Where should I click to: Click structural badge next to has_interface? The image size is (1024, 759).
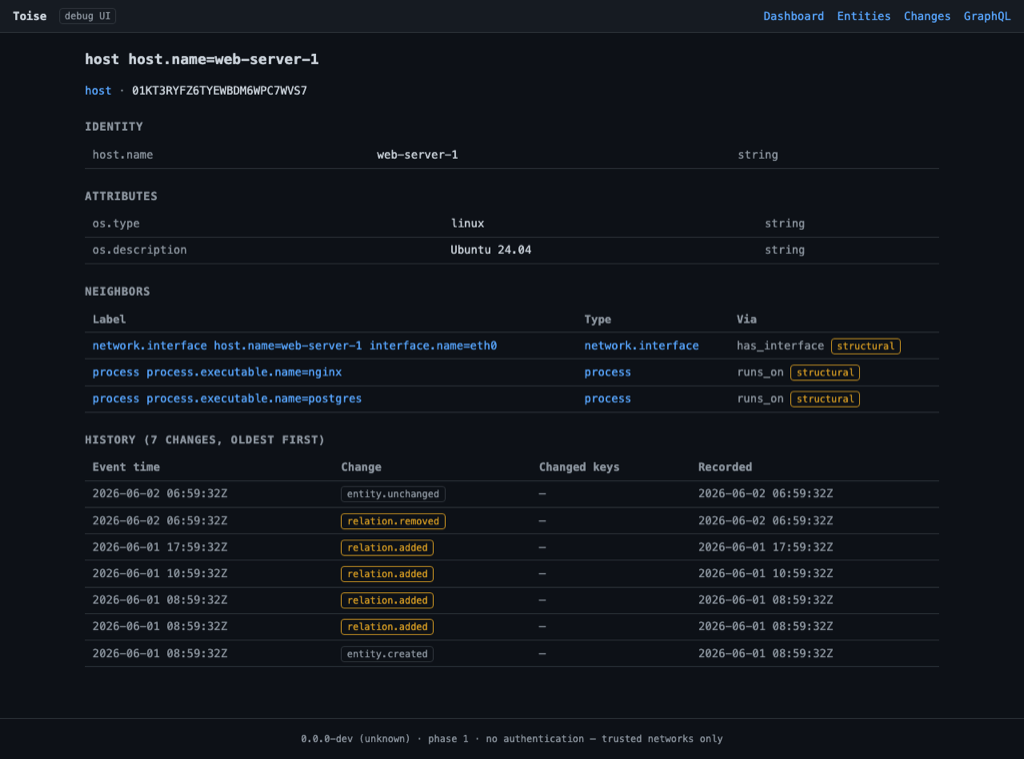coord(865,346)
